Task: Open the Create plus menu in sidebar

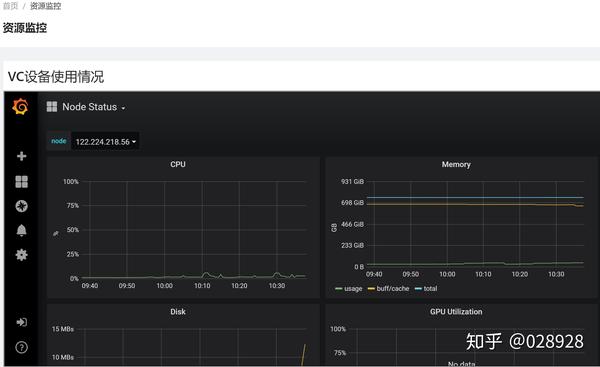Action: coord(21,156)
